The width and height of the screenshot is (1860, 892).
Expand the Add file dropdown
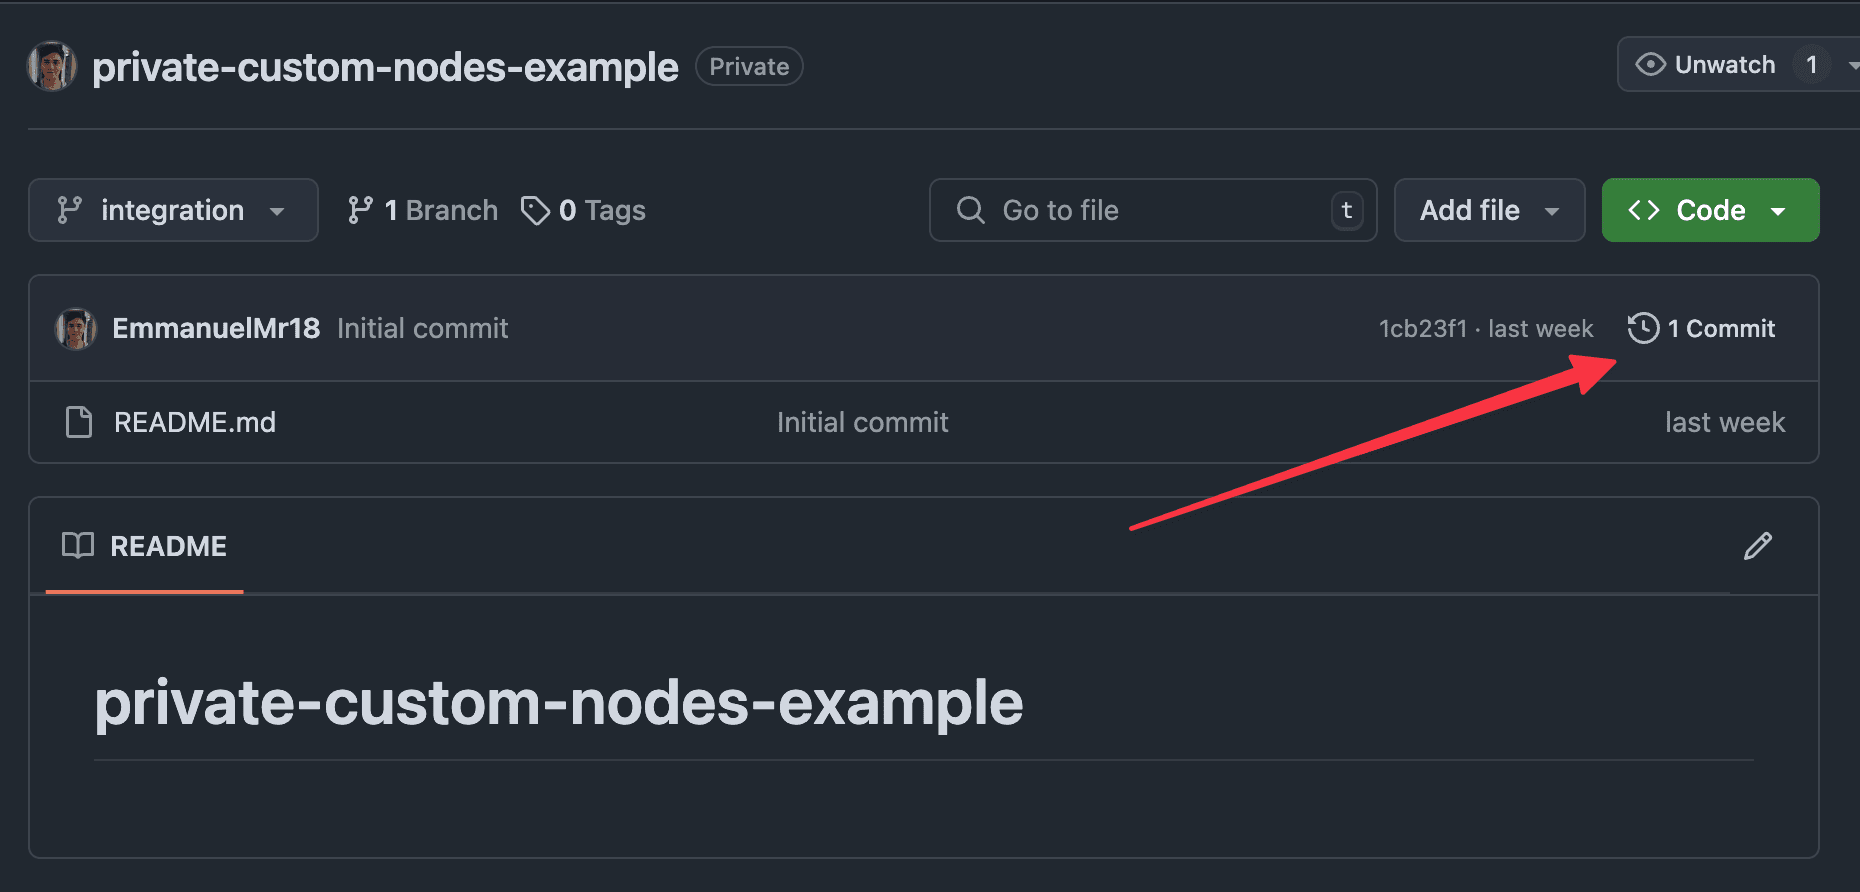coord(1488,210)
